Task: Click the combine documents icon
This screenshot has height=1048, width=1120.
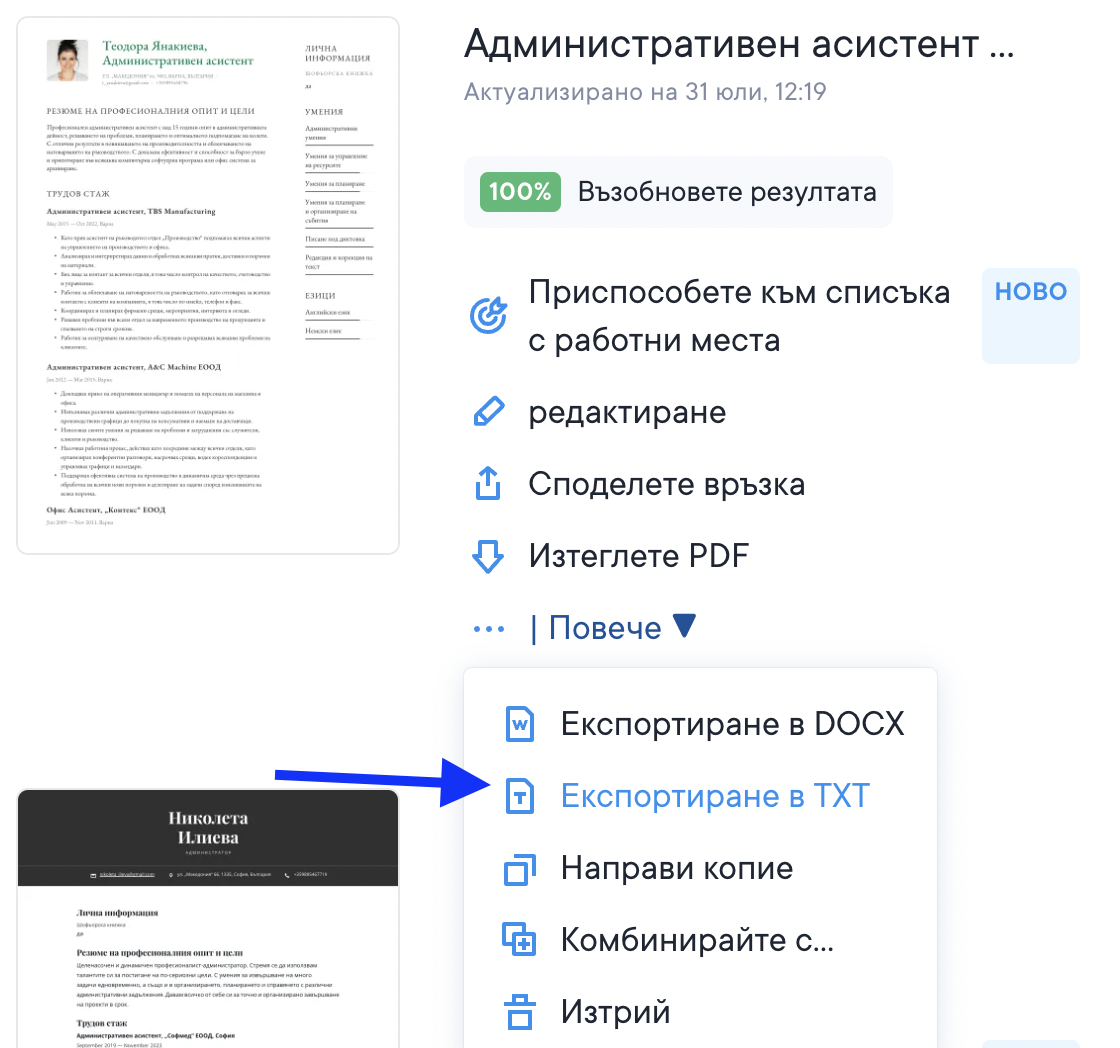Action: [520, 941]
